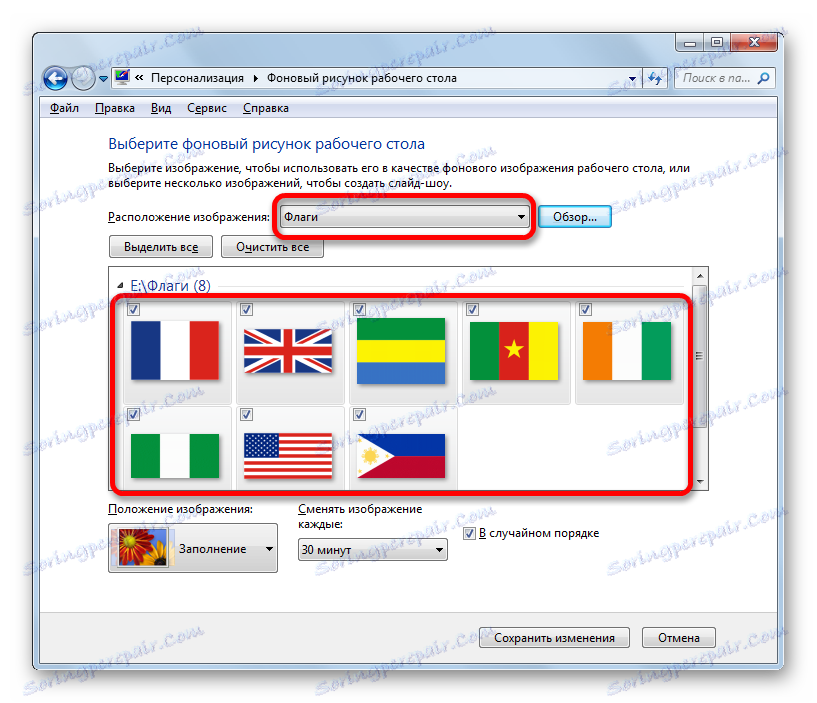Viewport: 817px width, 703px height.
Task: Uncheck the United Kingdom flag checkbox
Action: point(246,310)
